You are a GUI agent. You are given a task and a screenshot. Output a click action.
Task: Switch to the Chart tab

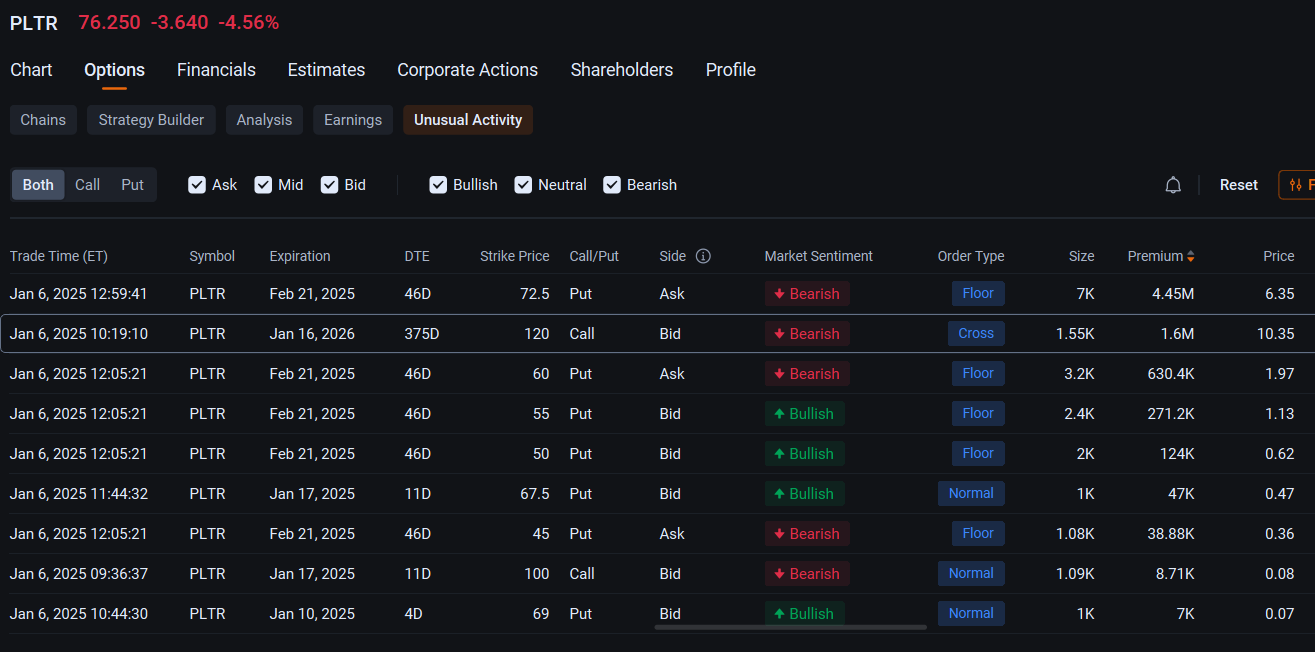[x=31, y=70]
